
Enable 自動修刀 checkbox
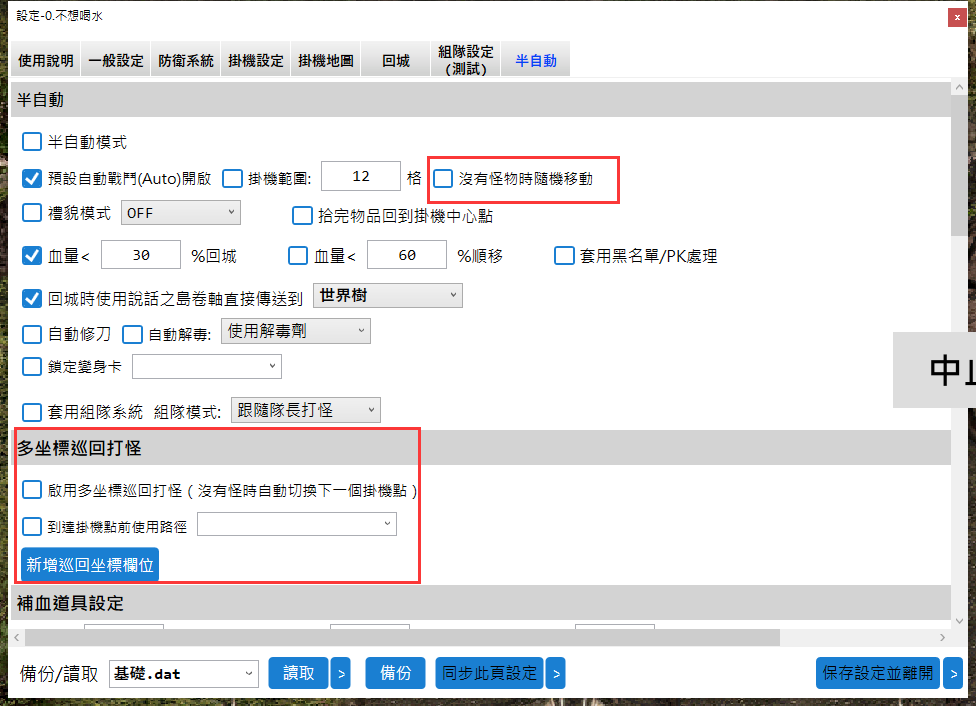(x=32, y=334)
